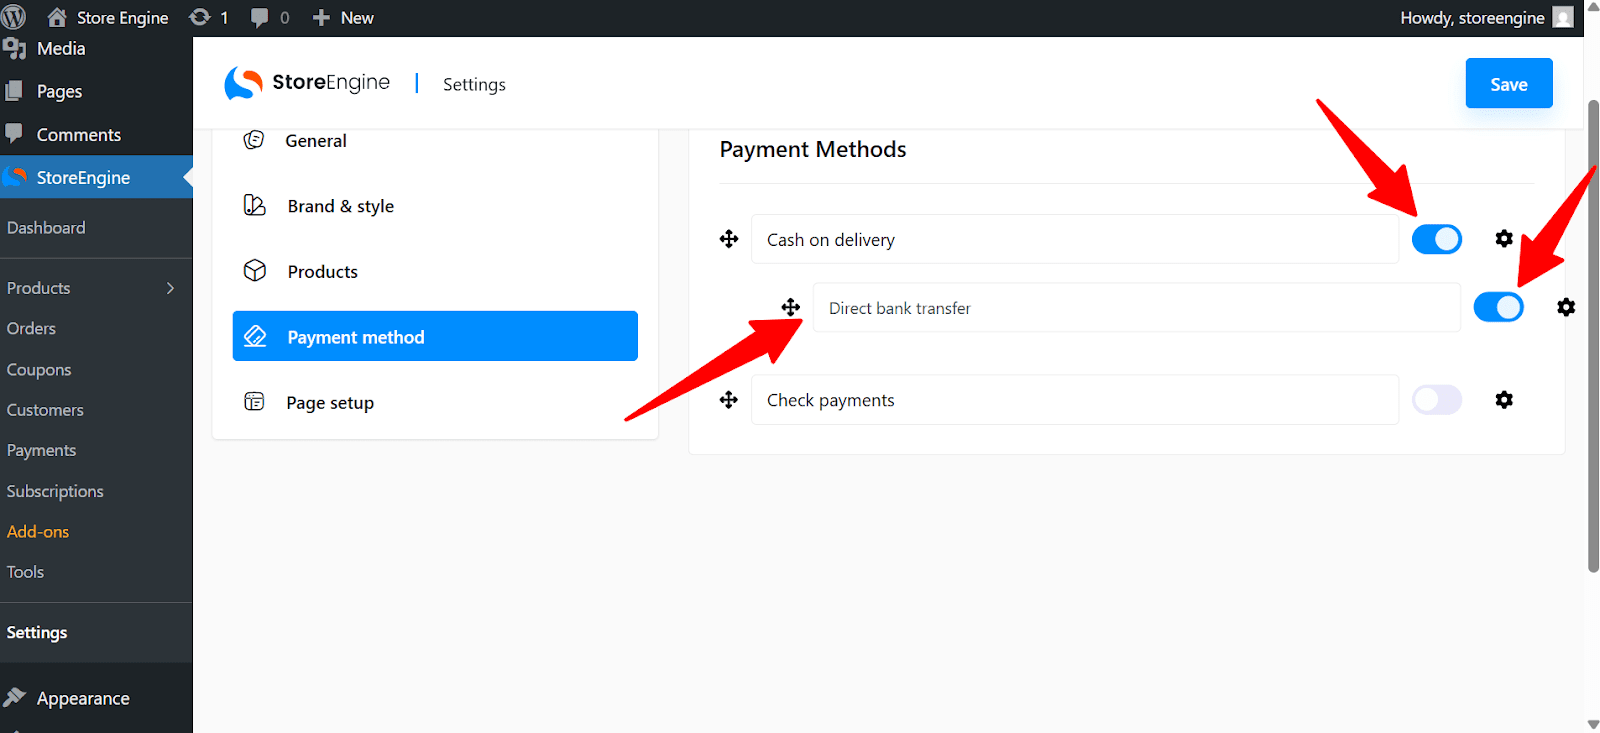Image resolution: width=1600 pixels, height=733 pixels.
Task: Select the Payment method tab
Action: point(435,336)
